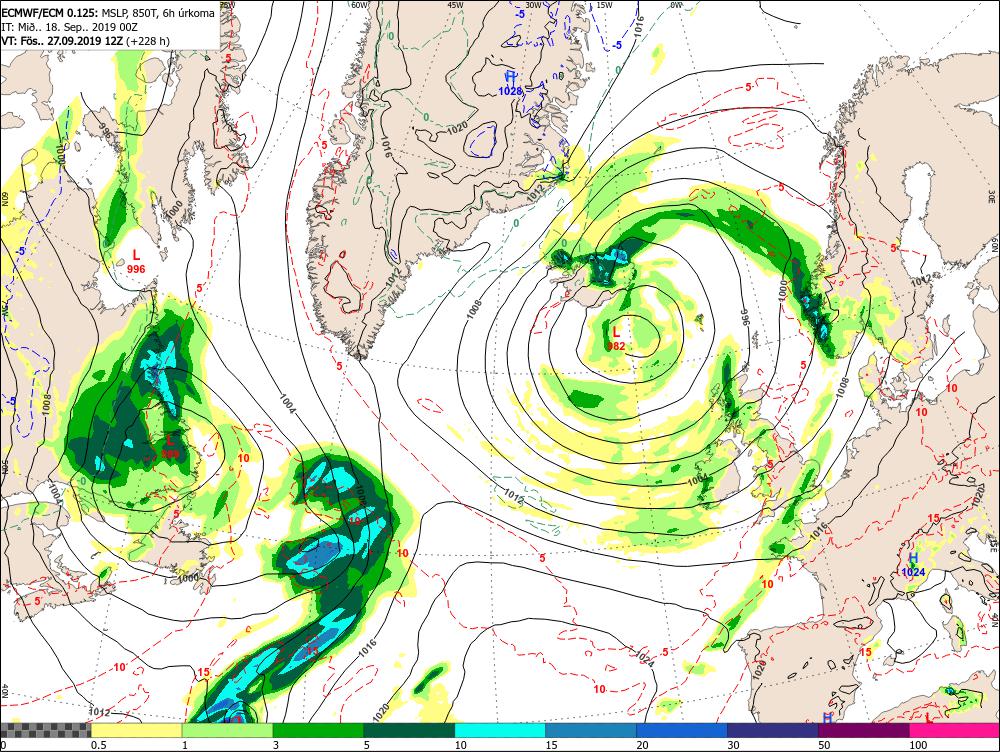Click the red '982' low-pressure label
Image resolution: width=1000 pixels, height=752 pixels.
616,346
